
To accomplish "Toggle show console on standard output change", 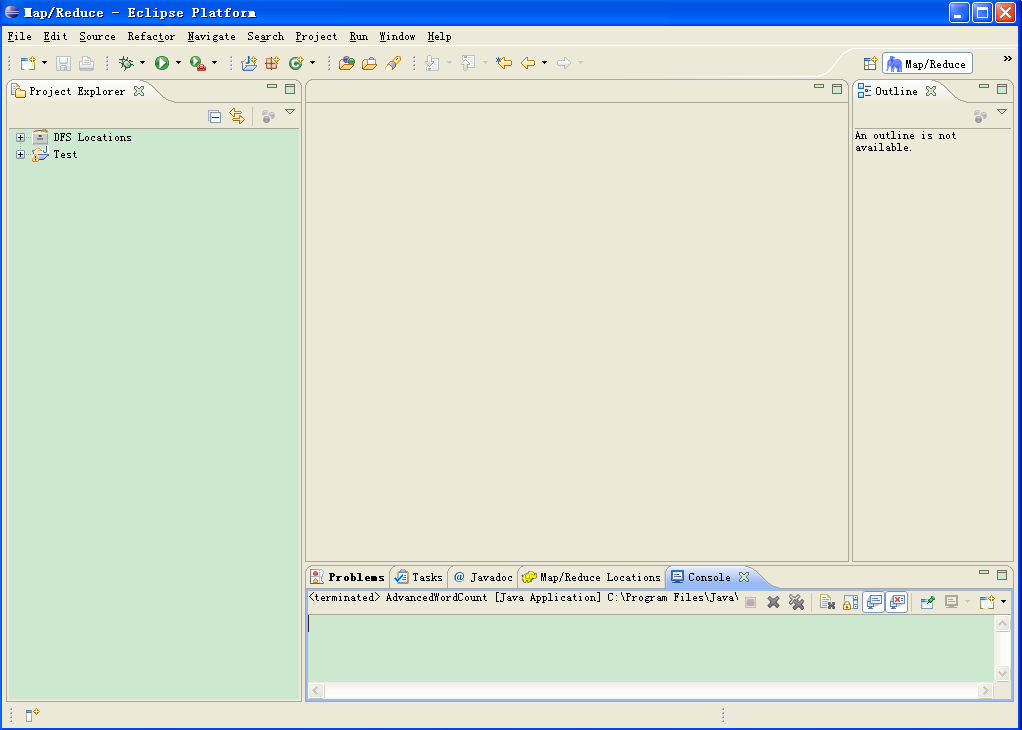I will point(874,602).
